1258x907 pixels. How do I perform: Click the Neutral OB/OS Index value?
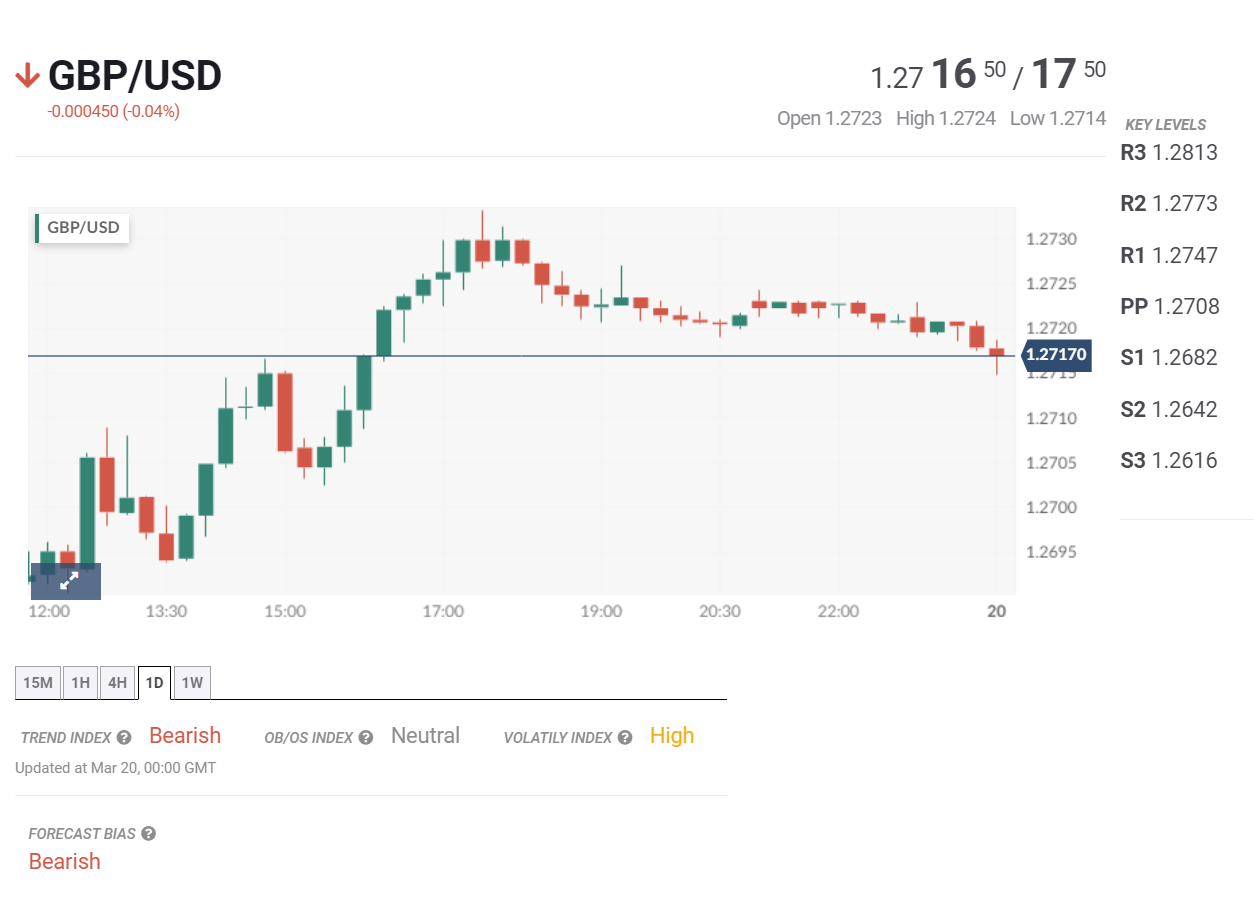coord(425,736)
